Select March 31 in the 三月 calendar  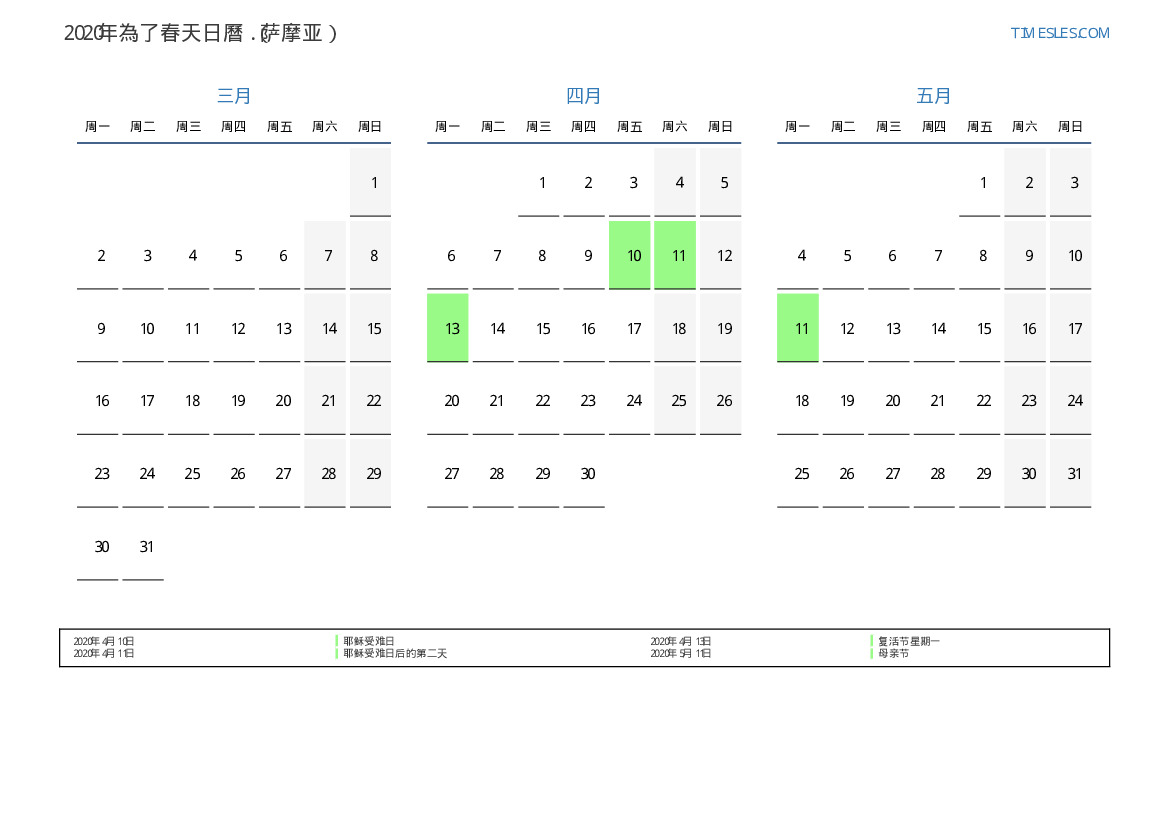[143, 547]
